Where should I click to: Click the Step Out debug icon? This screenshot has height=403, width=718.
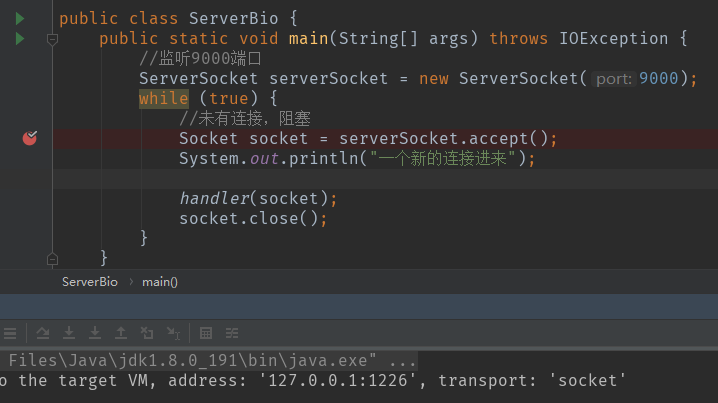click(x=121, y=333)
